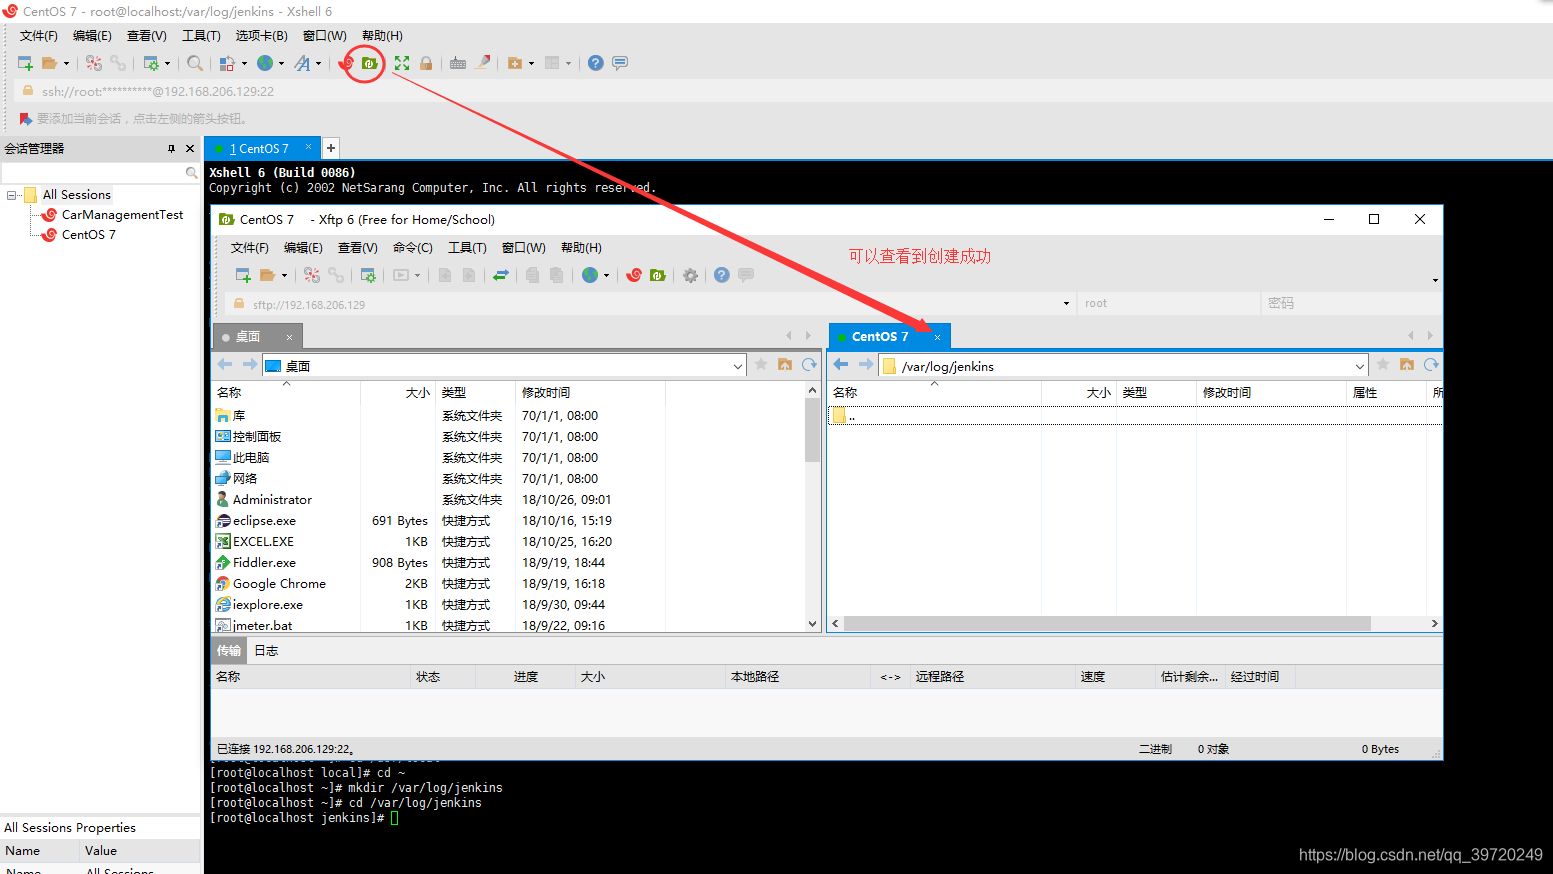Switch to the 日志 tab in the transfer panel
Viewport: 1553px width, 874px height.
click(x=265, y=650)
